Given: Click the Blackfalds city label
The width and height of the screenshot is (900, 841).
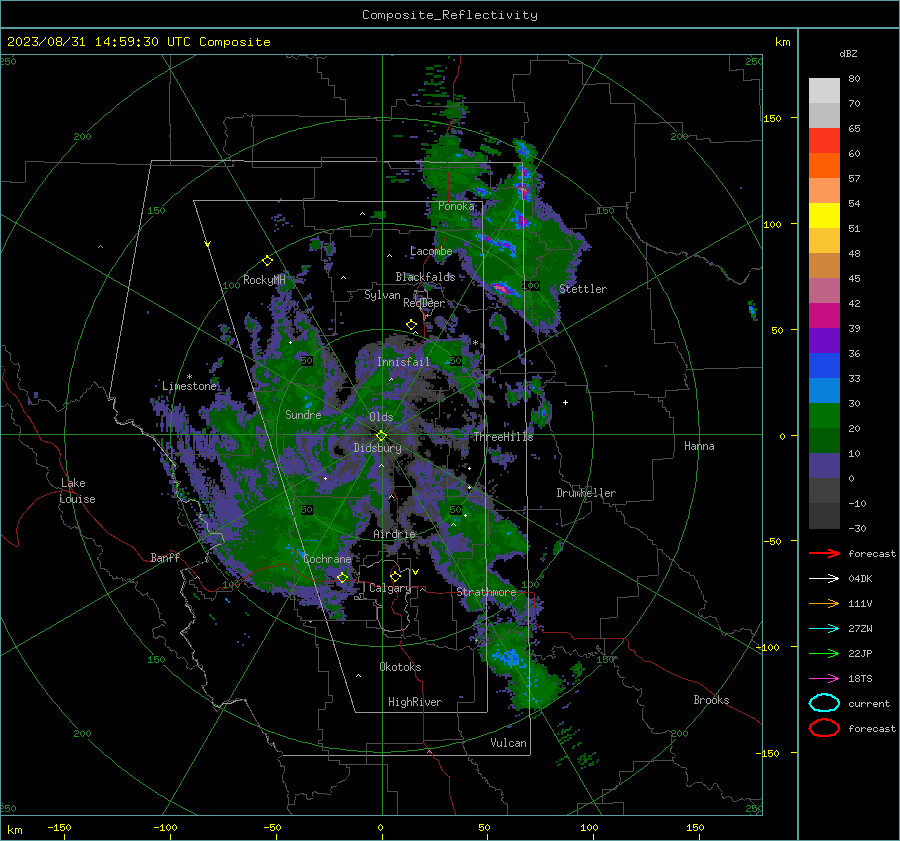Looking at the screenshot, I should (425, 277).
